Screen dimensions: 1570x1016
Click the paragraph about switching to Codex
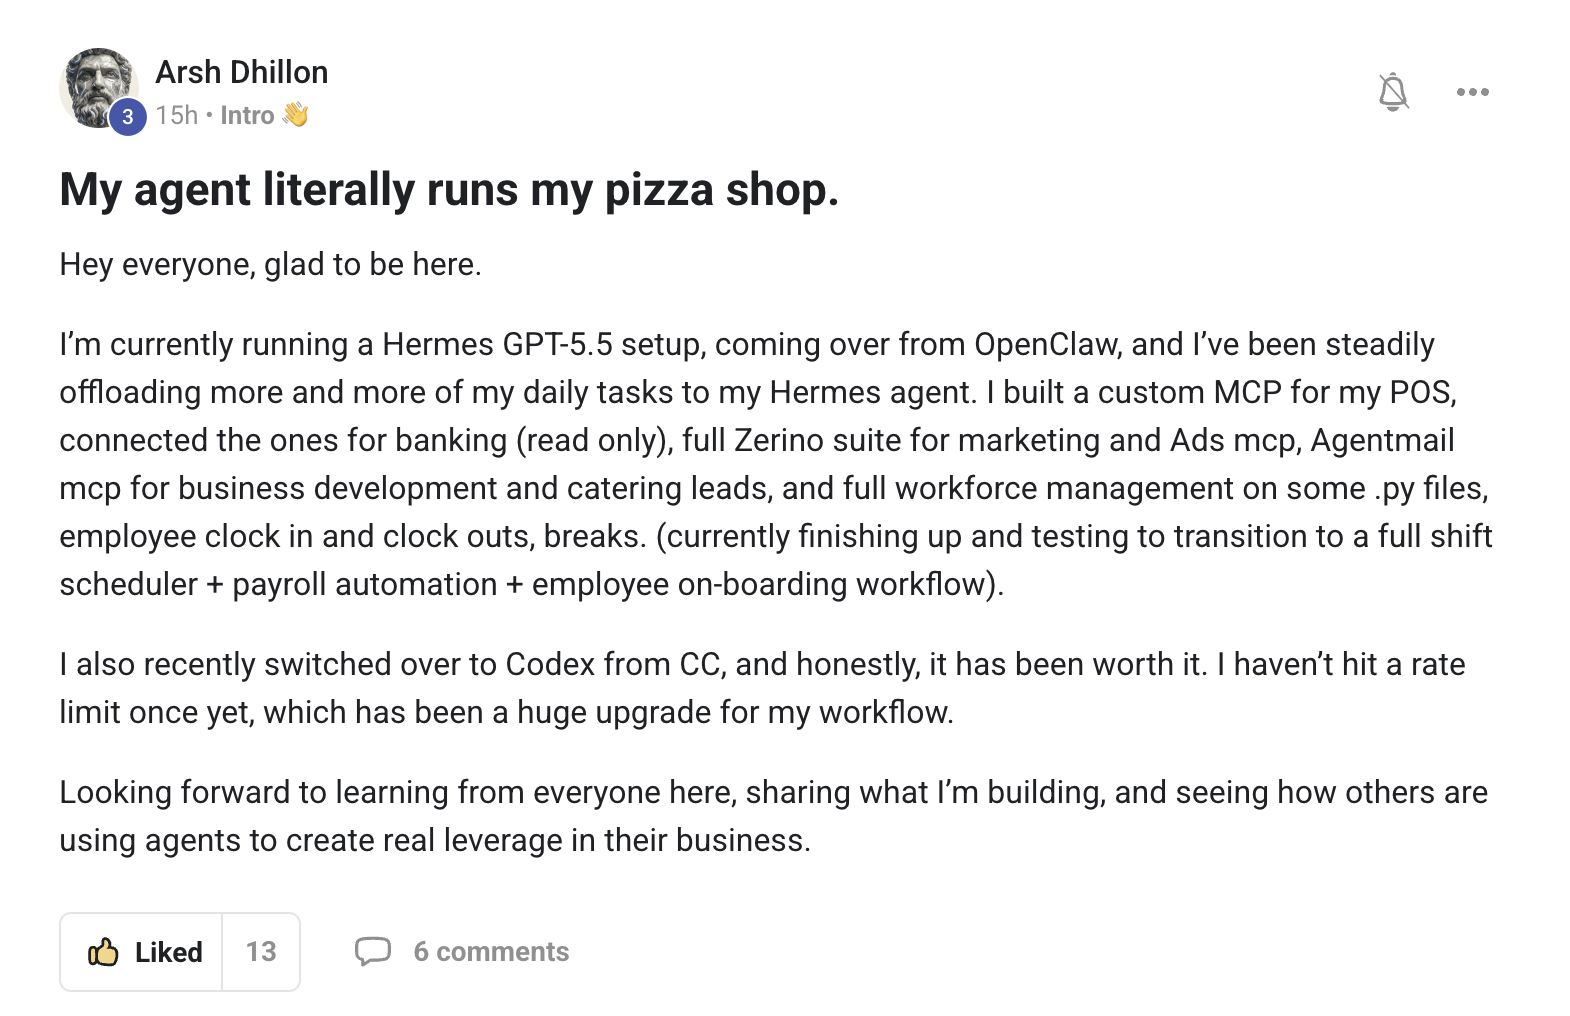pos(762,688)
